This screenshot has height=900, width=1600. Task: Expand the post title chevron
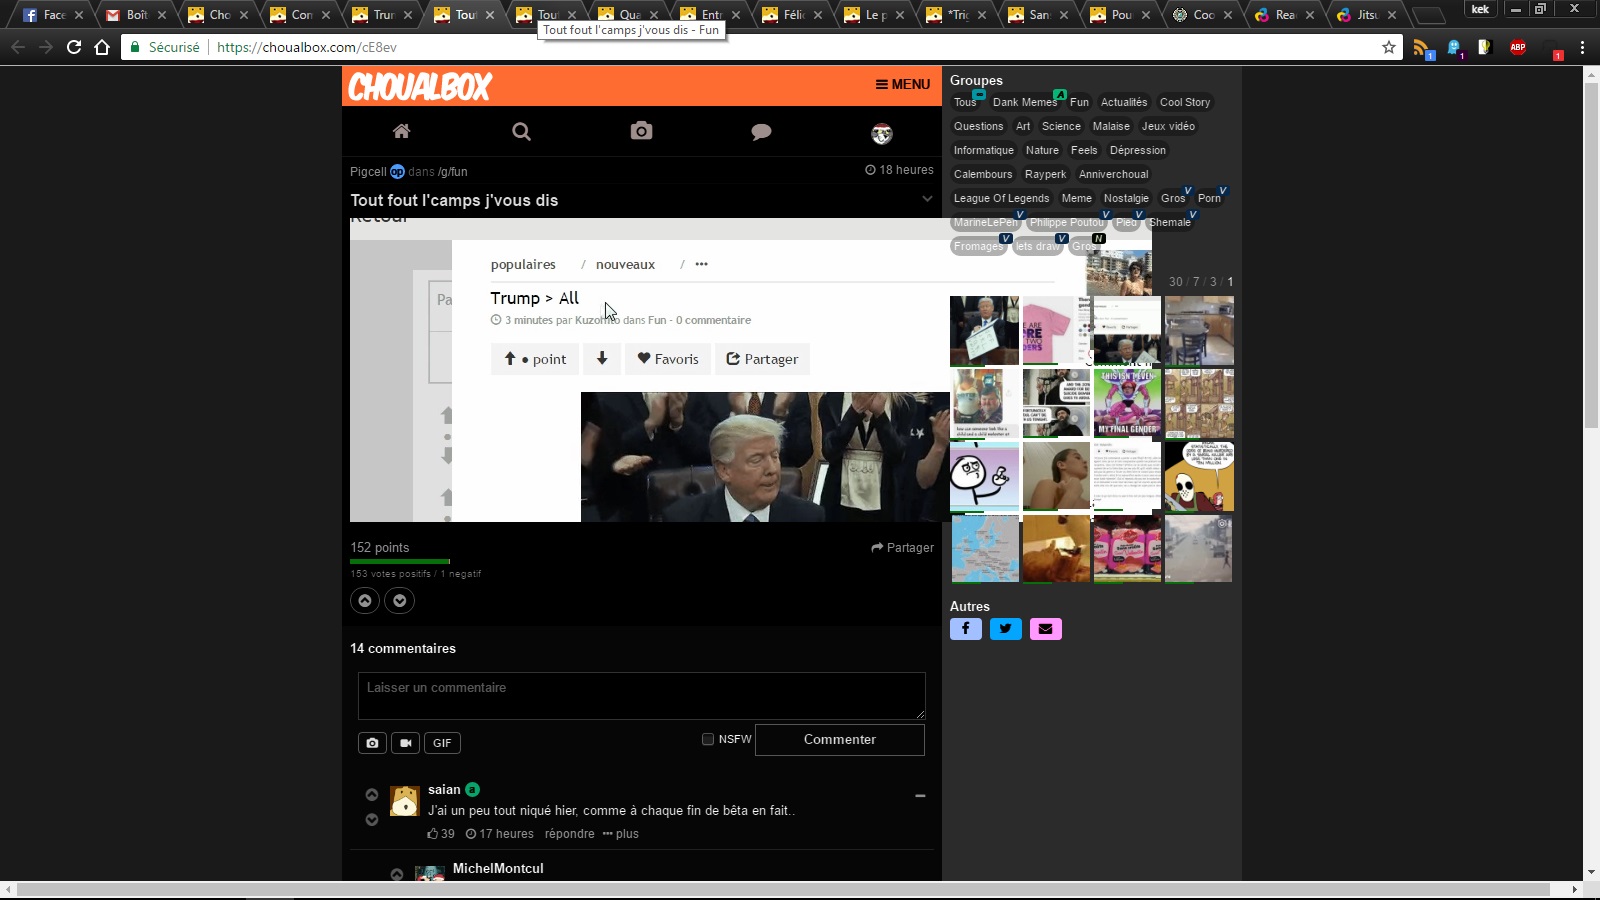[927, 199]
